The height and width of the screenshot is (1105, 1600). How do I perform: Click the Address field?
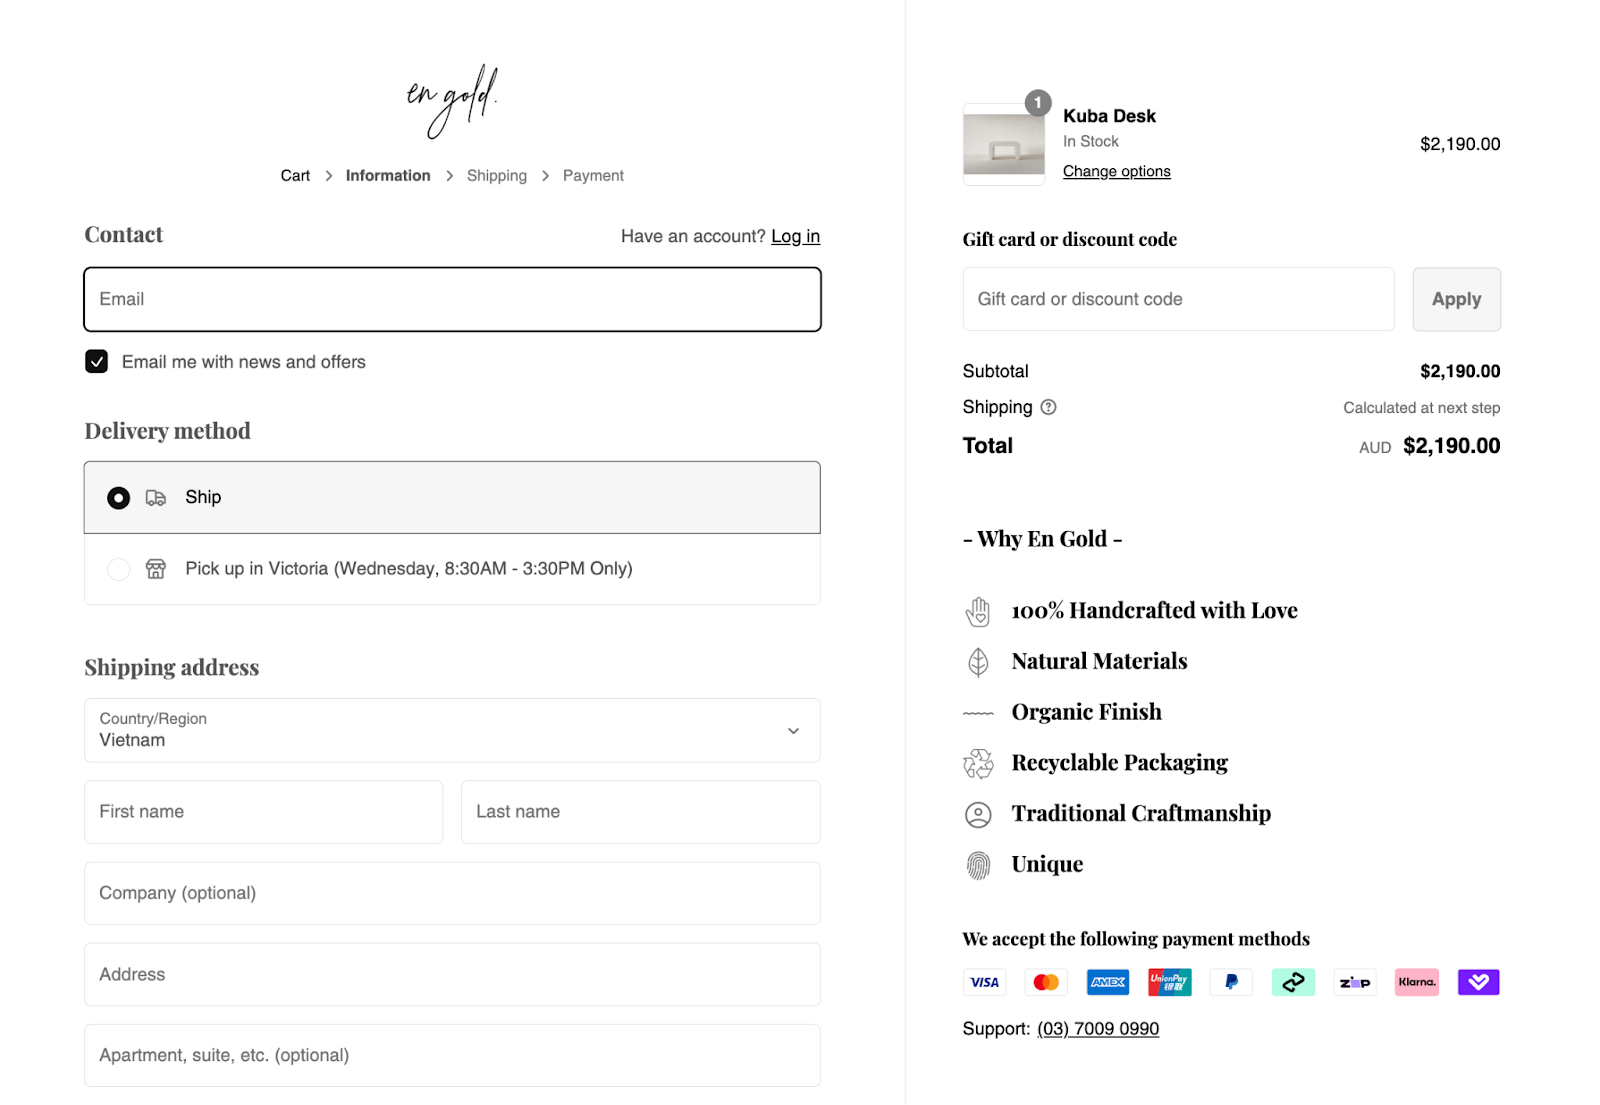(x=452, y=974)
